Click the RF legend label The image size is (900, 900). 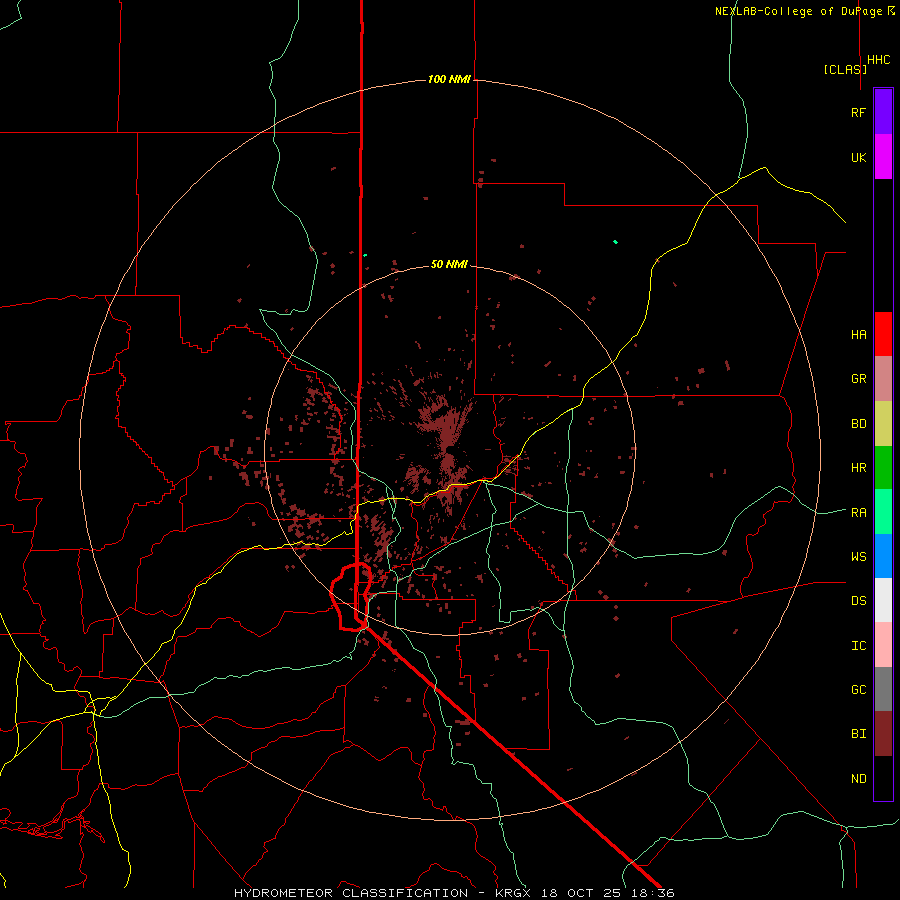pyautogui.click(x=858, y=112)
